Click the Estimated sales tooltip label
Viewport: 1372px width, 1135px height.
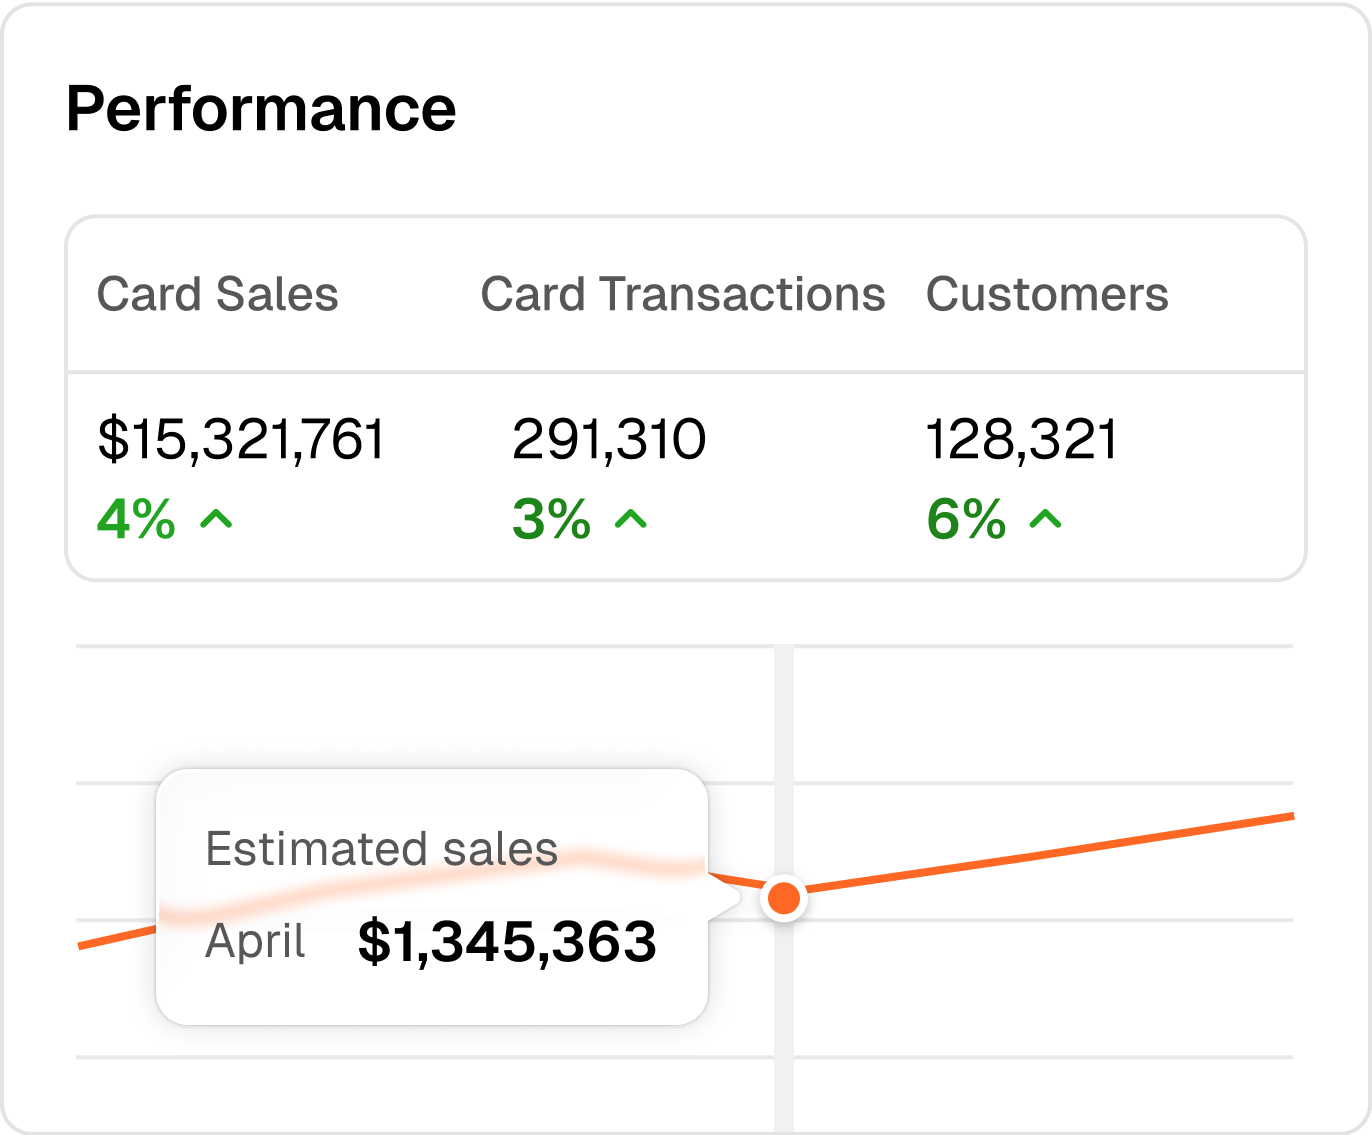tap(381, 849)
